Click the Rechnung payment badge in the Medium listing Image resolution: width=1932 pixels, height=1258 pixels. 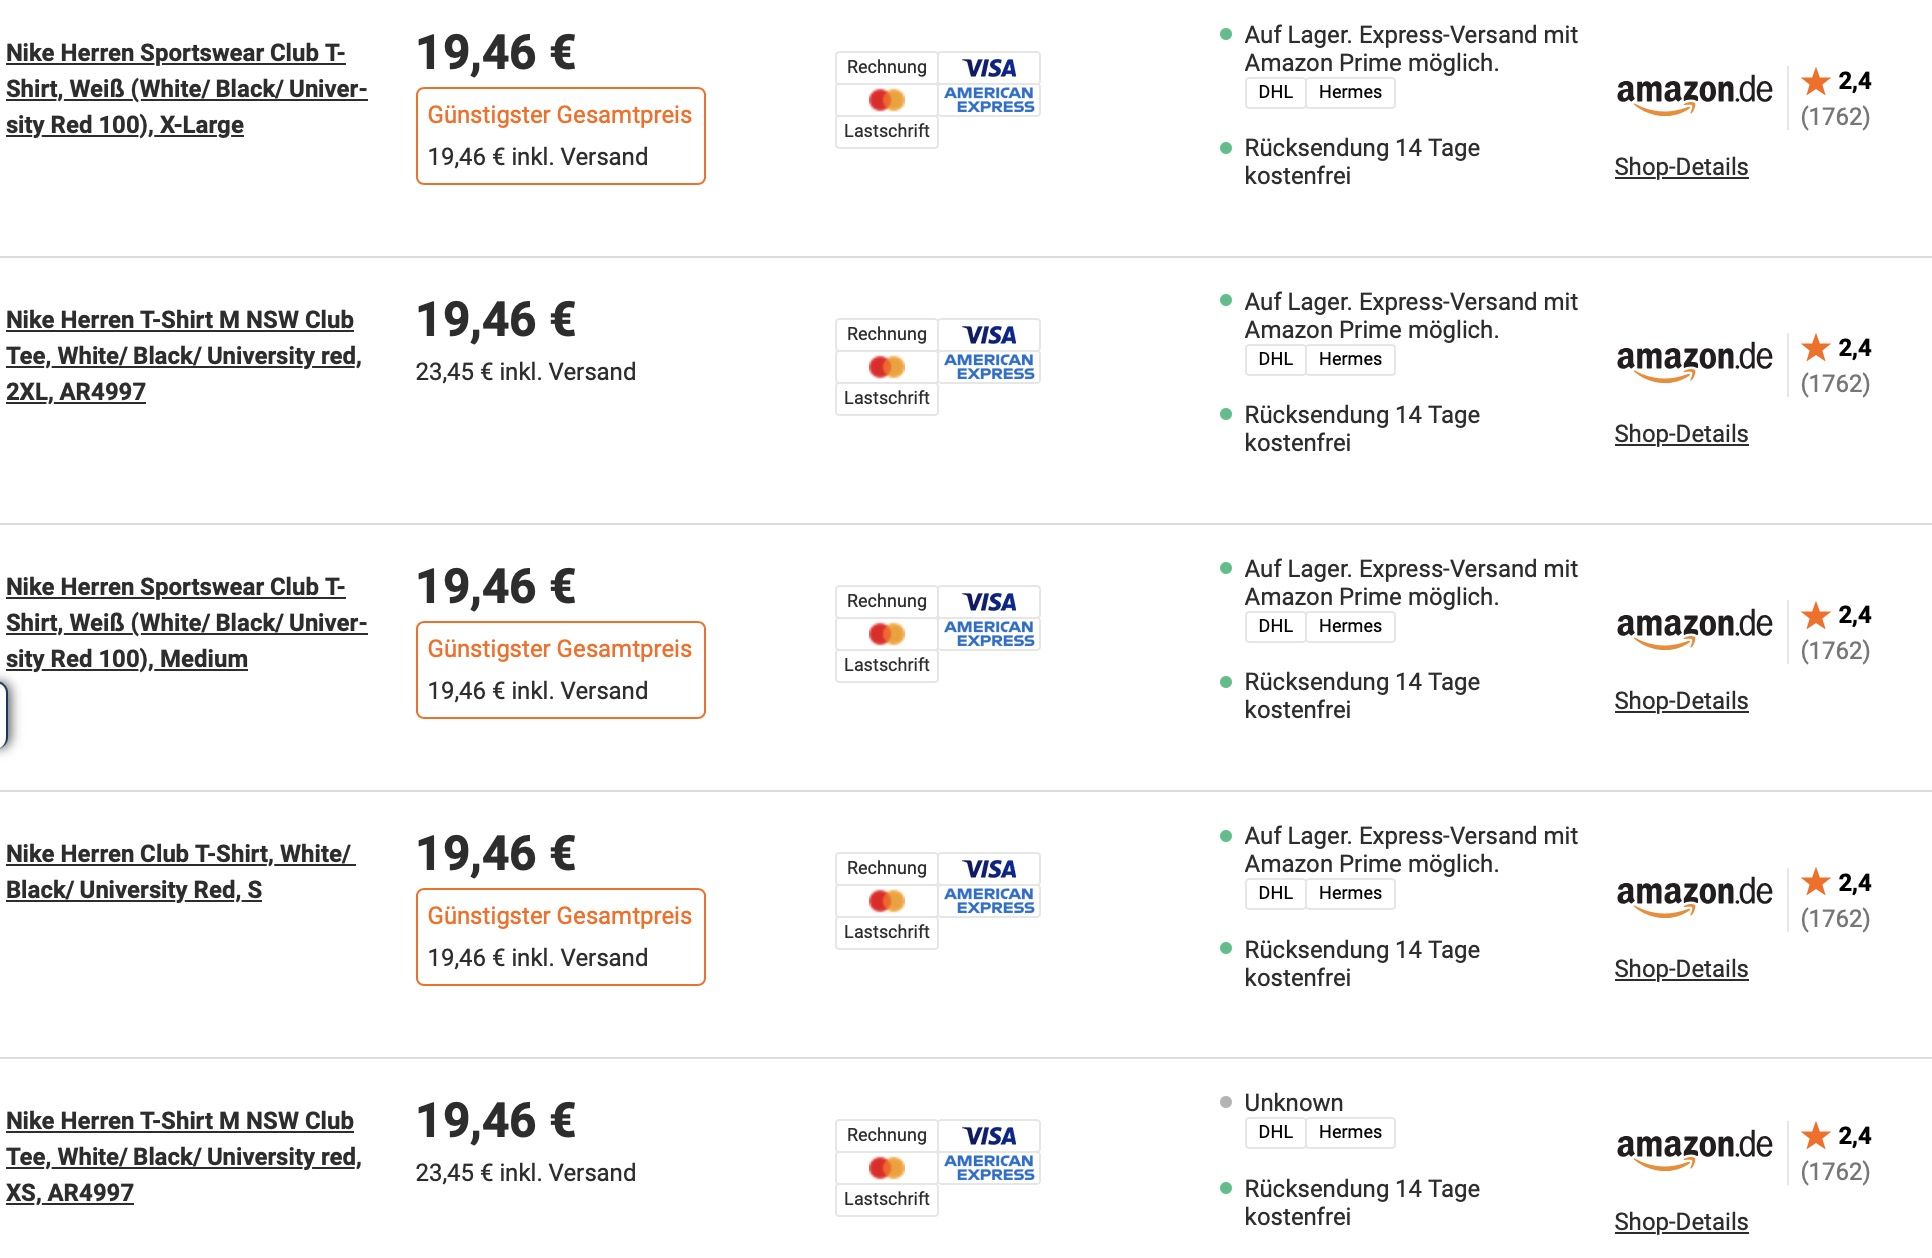pyautogui.click(x=885, y=601)
